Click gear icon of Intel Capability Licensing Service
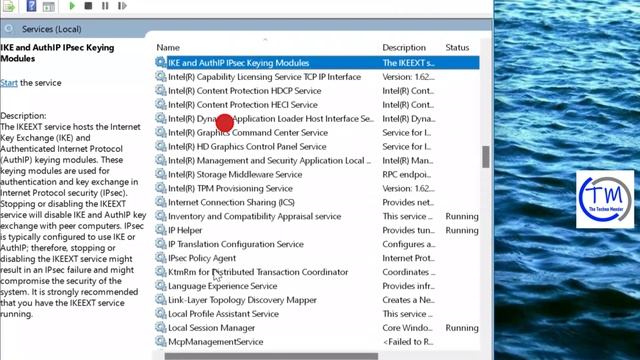Image resolution: width=640 pixels, height=360 pixels. tap(160, 76)
